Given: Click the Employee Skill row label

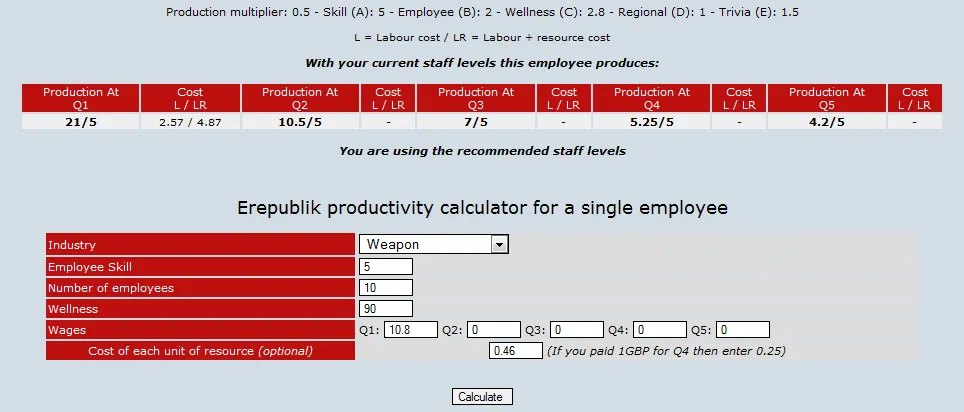Looking at the screenshot, I should coord(200,267).
